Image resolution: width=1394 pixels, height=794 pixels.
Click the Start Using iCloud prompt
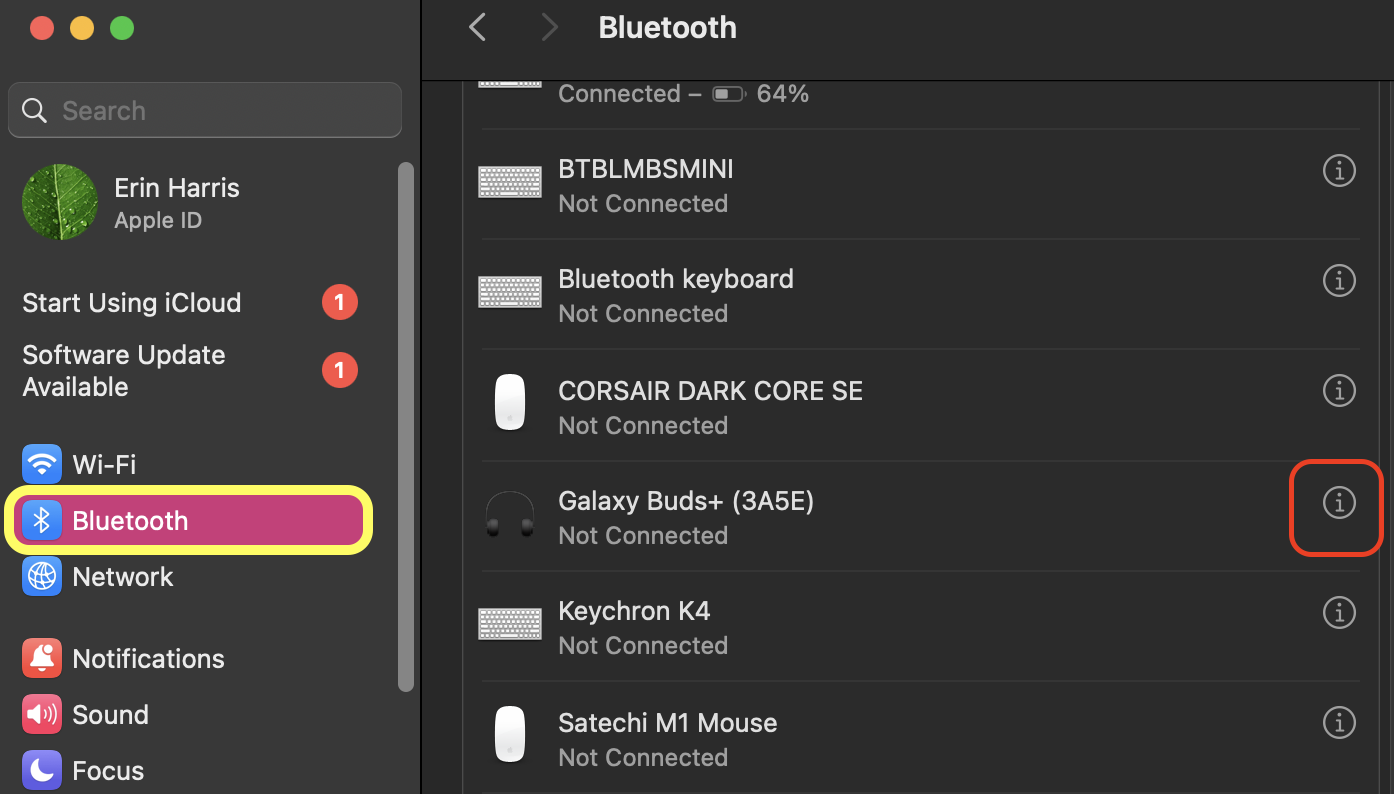point(132,303)
